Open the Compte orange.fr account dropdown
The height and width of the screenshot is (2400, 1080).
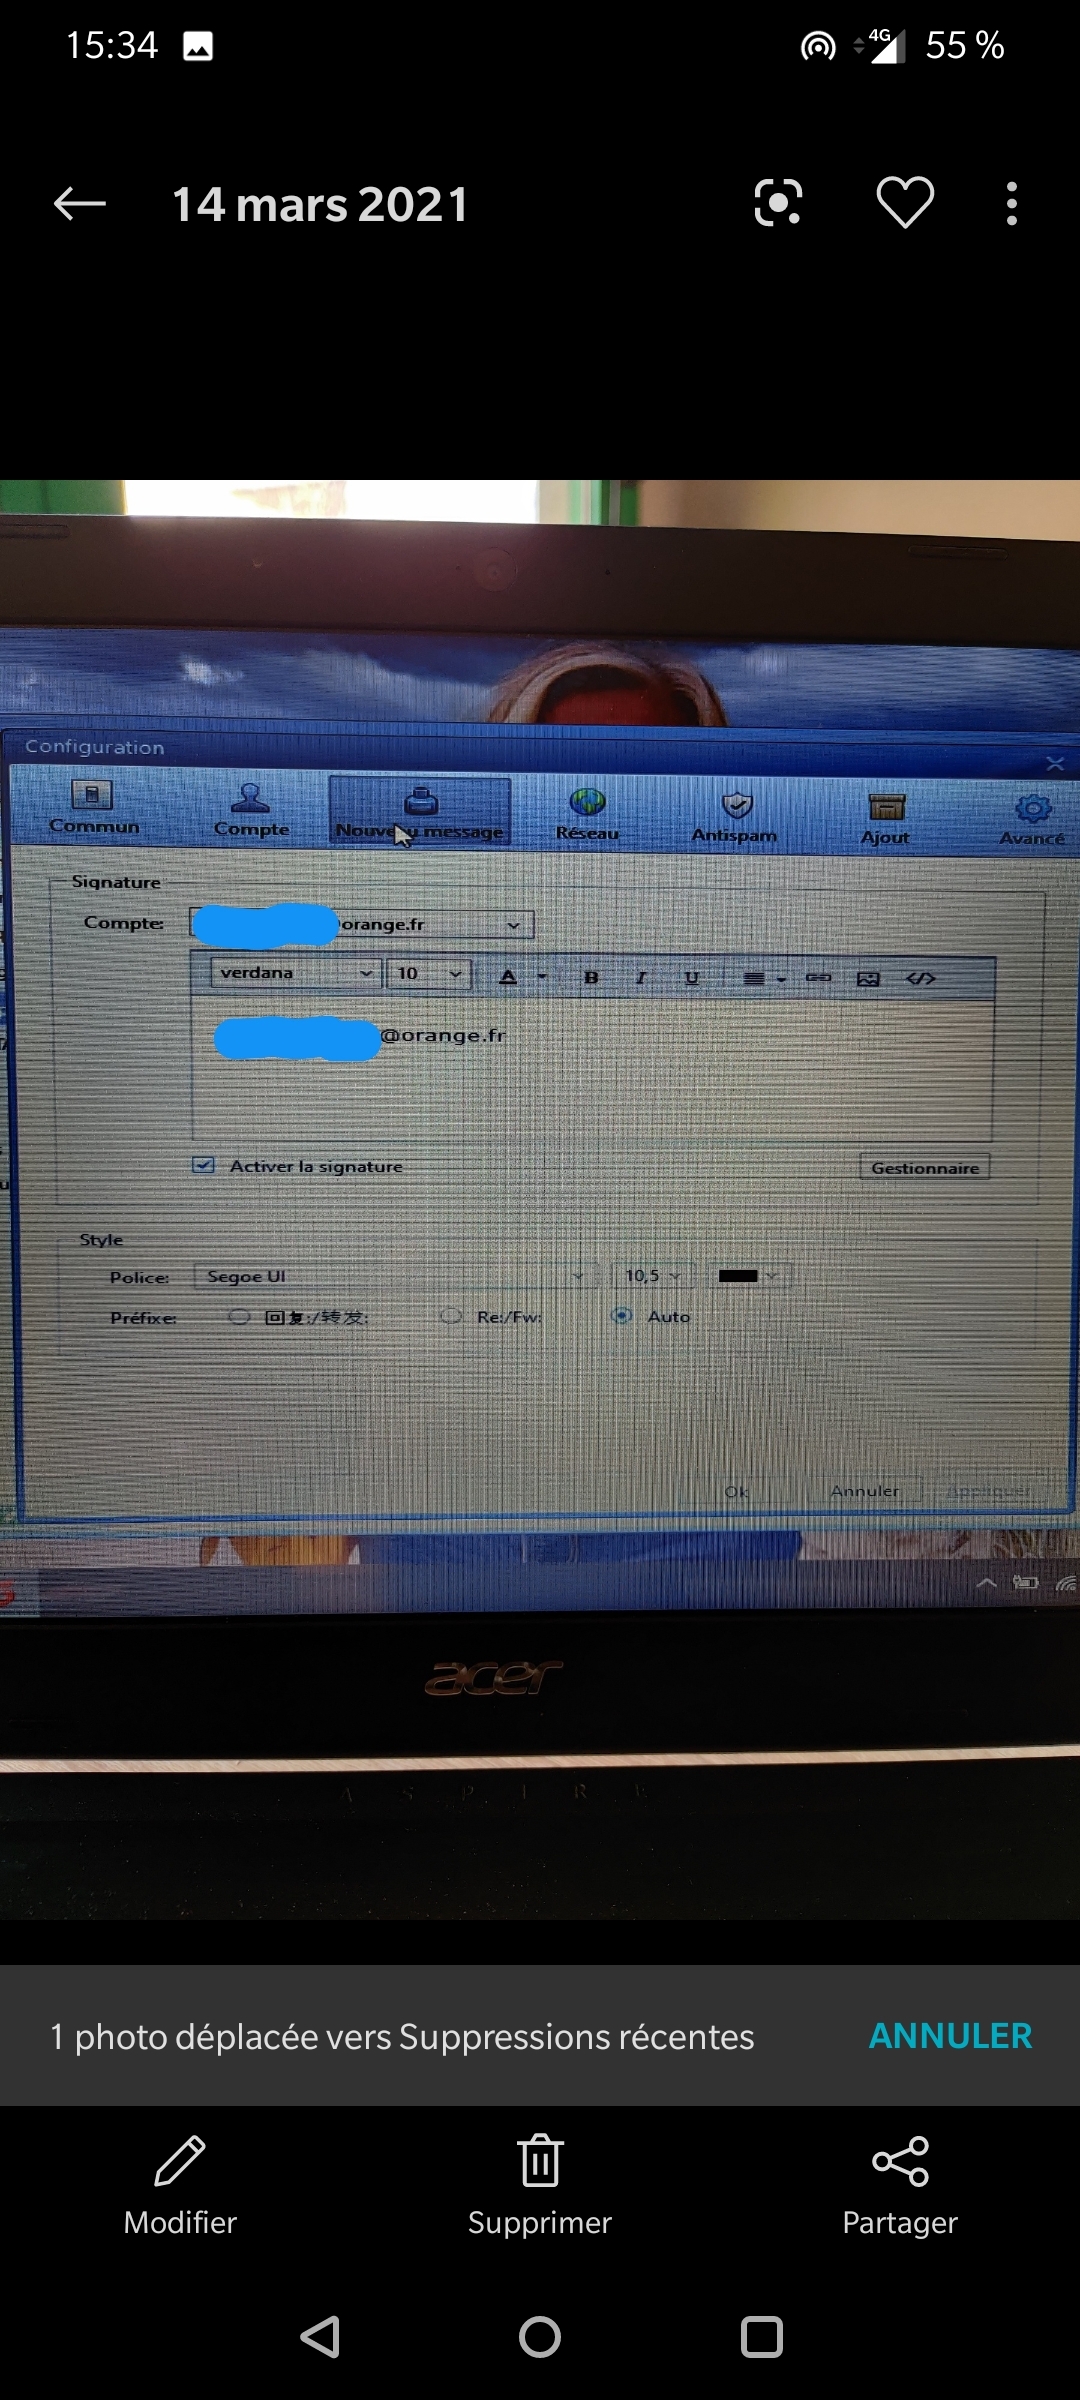361,923
